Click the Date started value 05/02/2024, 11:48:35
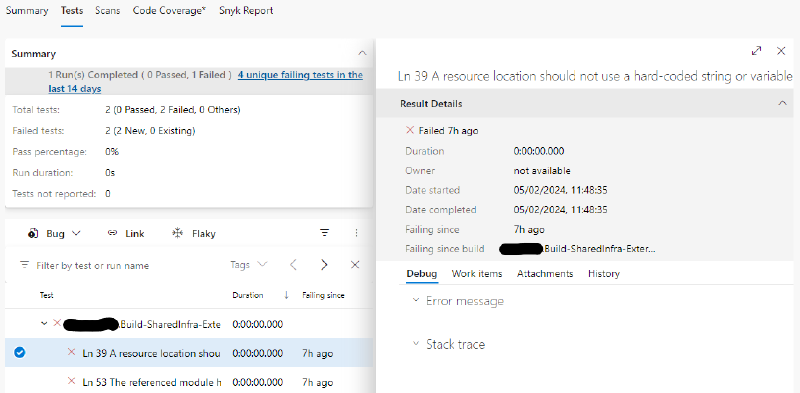 point(560,190)
